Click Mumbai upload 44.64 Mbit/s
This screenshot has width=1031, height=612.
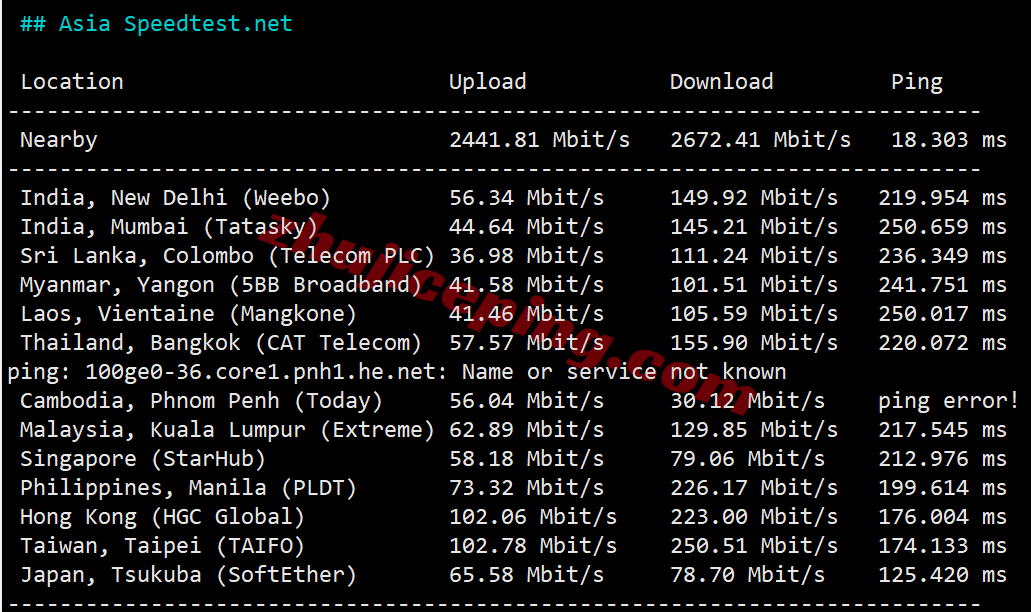pos(526,226)
